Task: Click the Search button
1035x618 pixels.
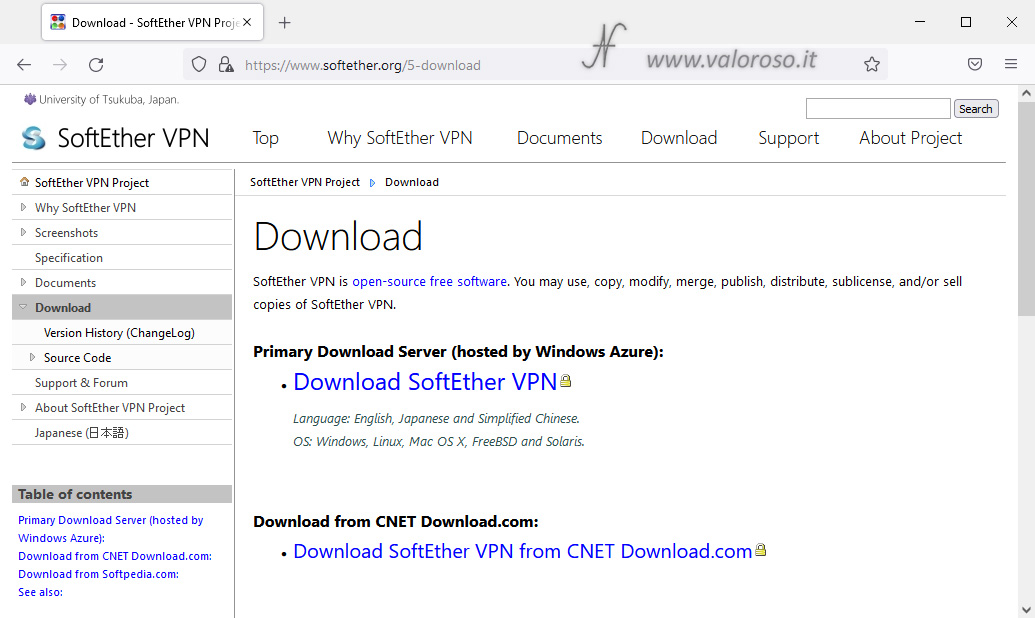Action: tap(976, 109)
